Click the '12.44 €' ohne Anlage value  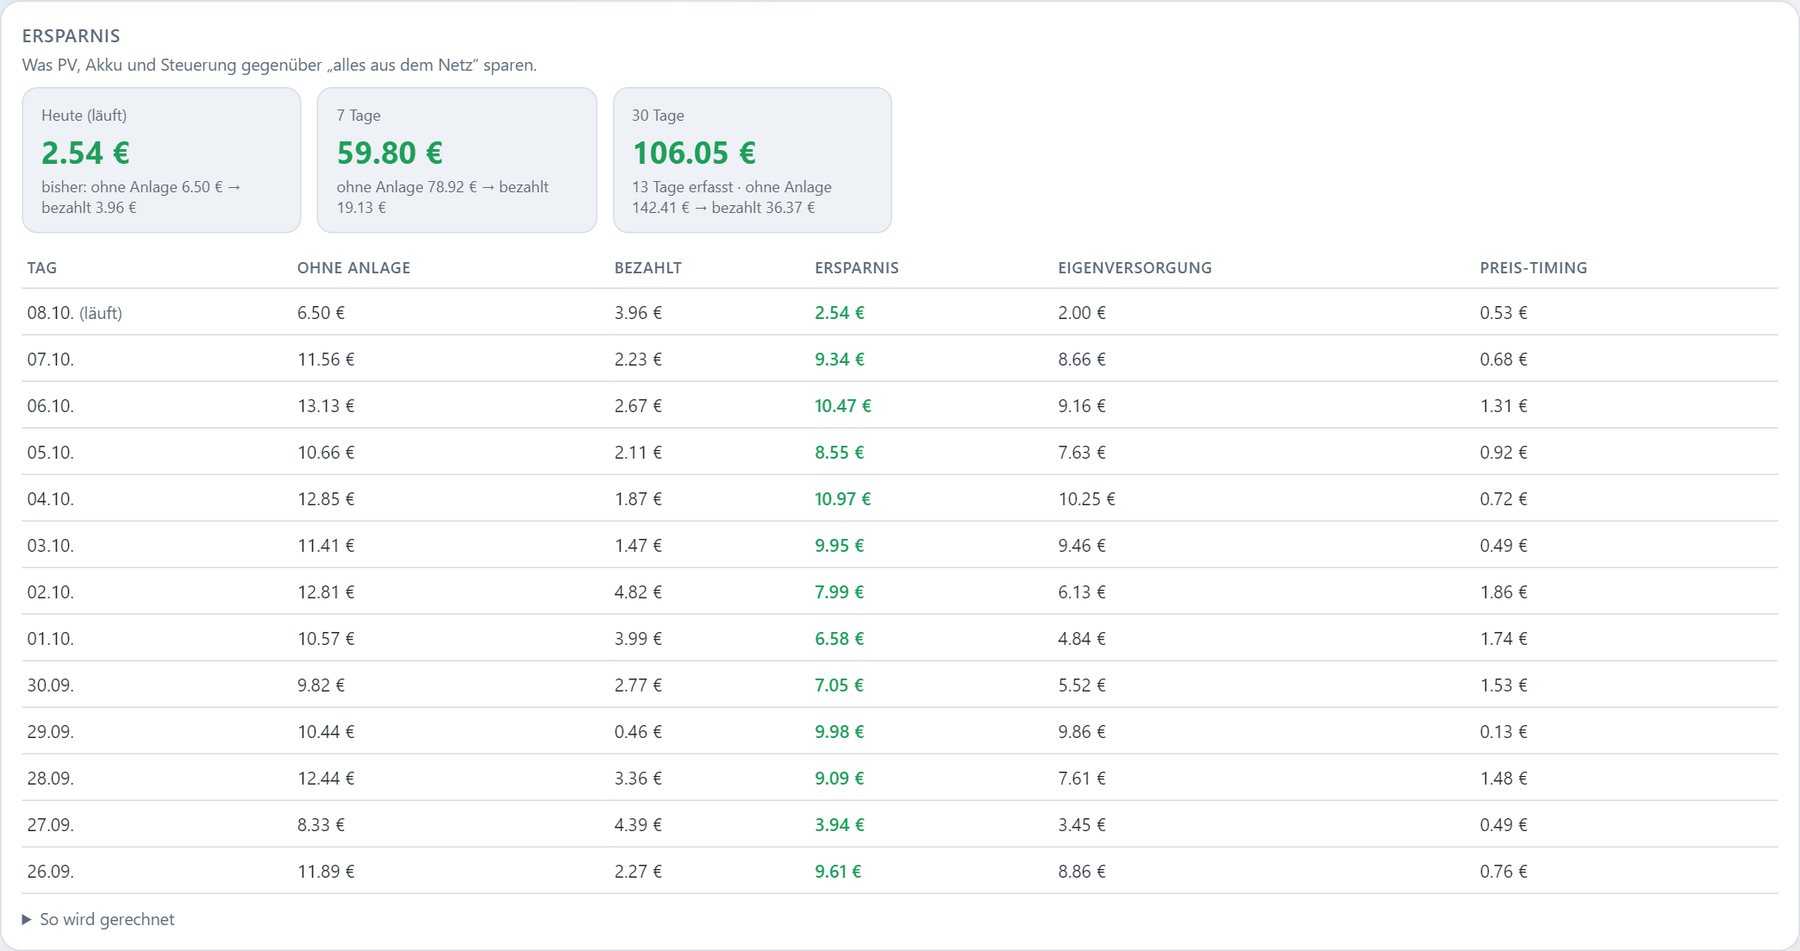(326, 778)
